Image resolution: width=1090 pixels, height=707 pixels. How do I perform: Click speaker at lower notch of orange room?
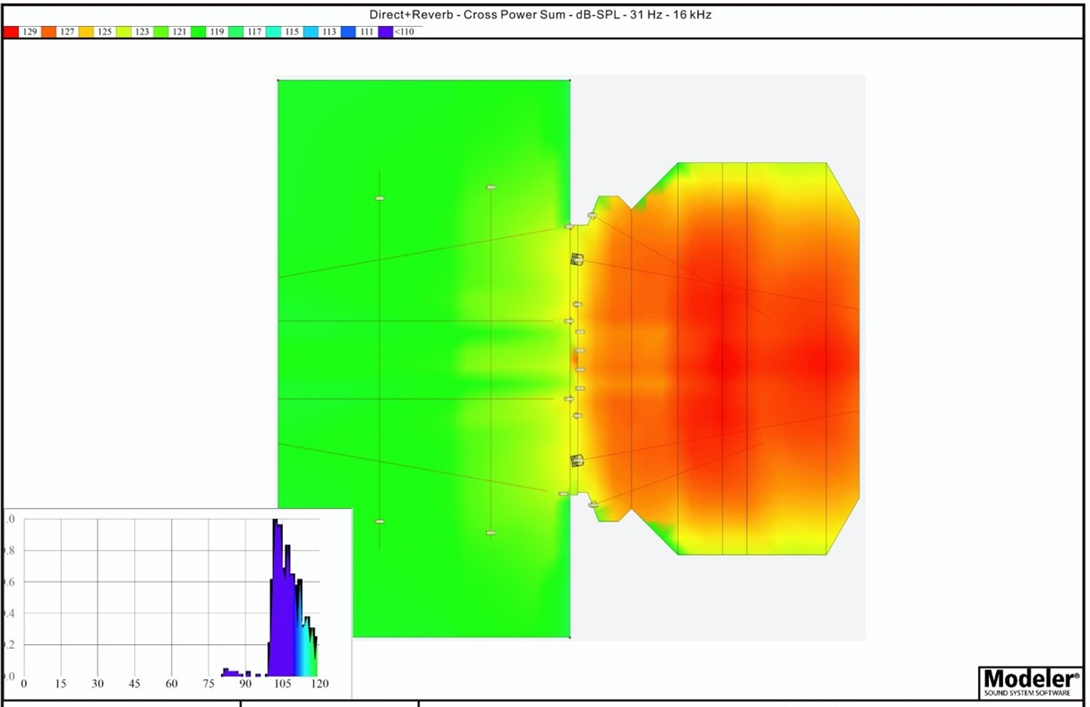tap(593, 505)
